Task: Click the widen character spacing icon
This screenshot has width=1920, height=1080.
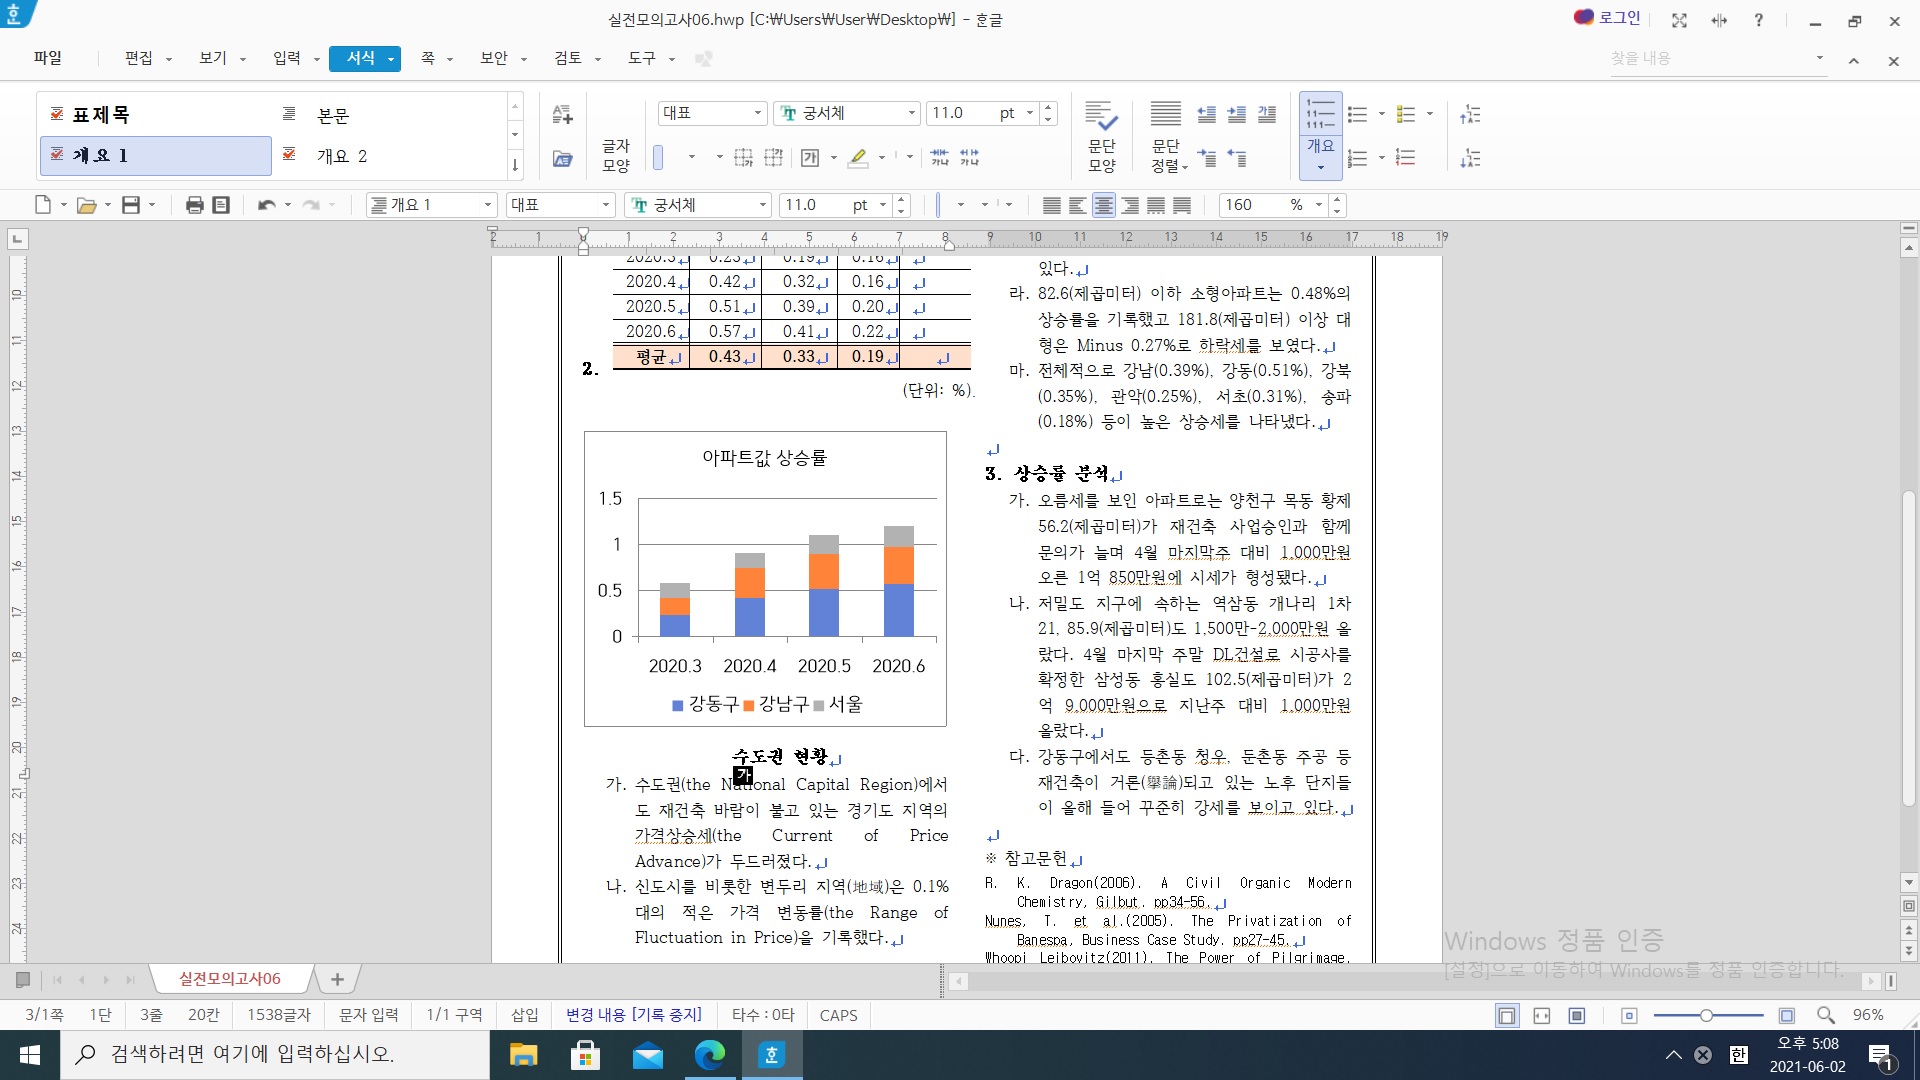Action: coord(969,157)
